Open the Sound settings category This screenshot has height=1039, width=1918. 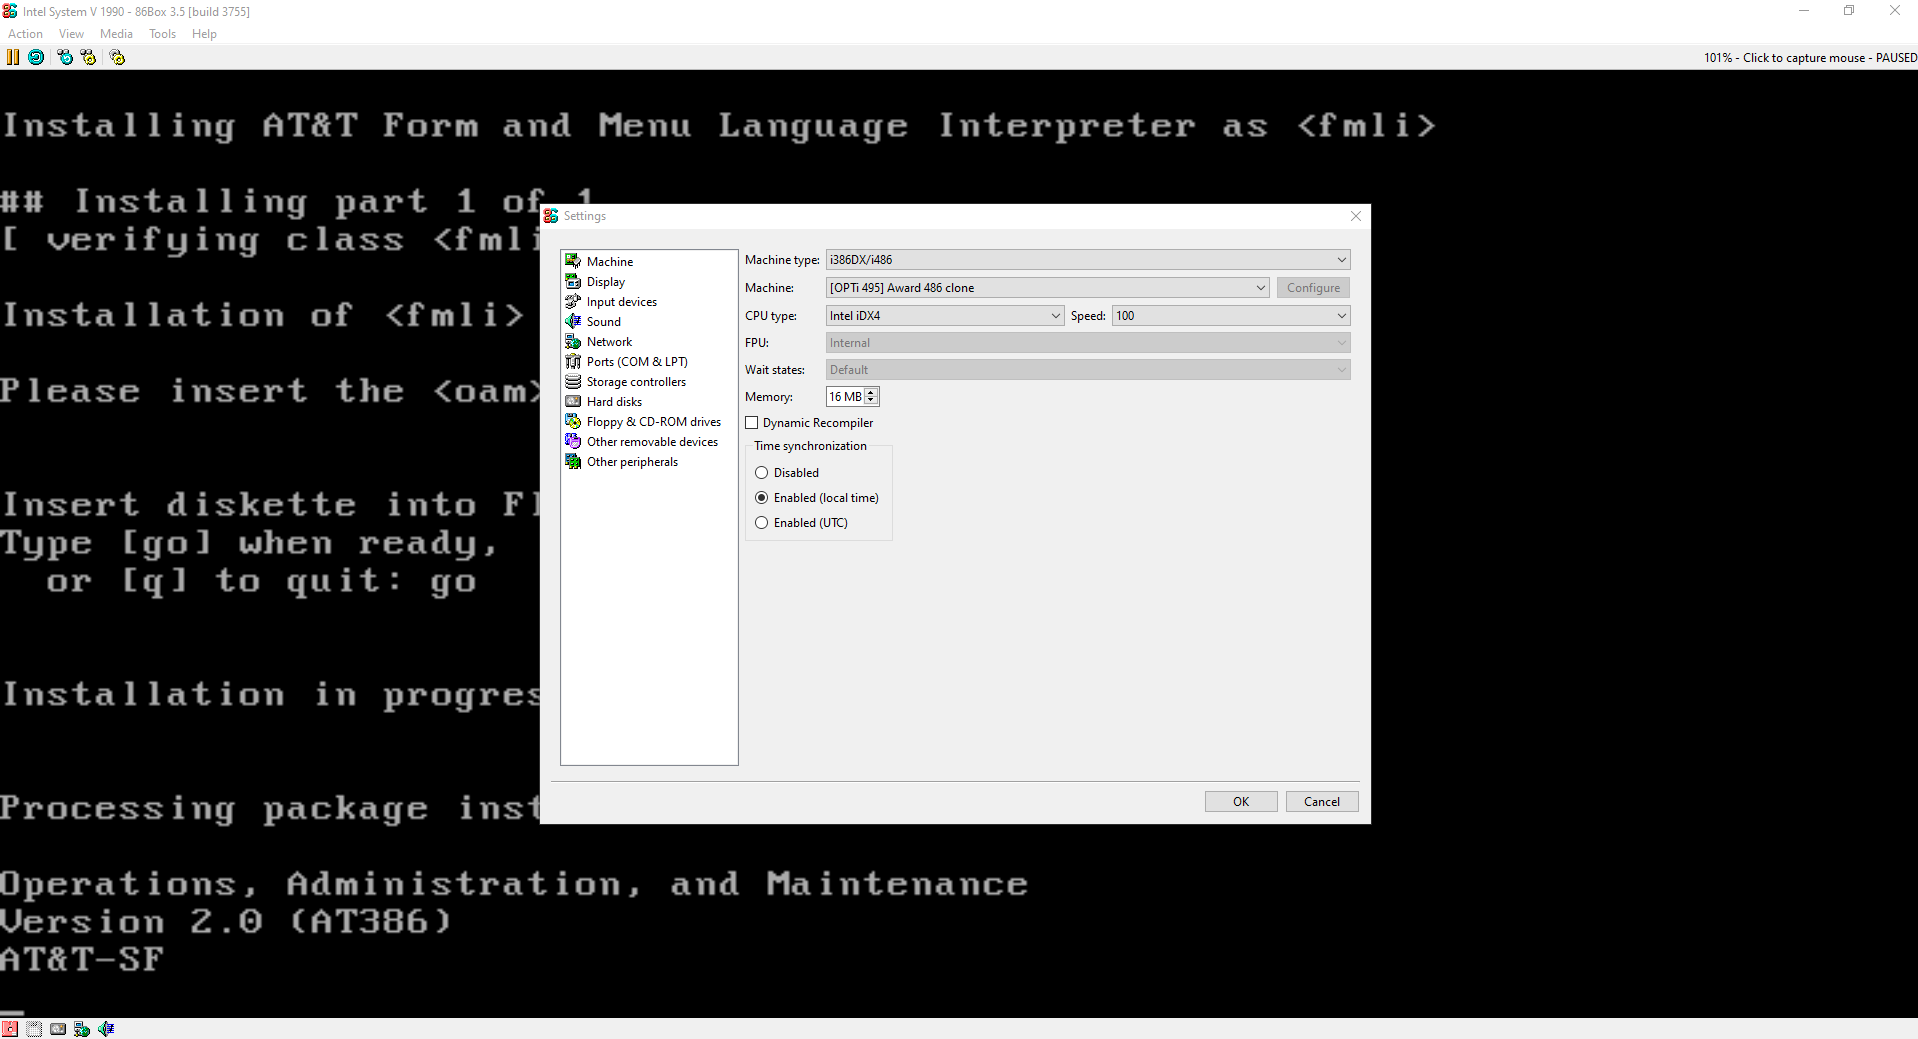point(603,322)
